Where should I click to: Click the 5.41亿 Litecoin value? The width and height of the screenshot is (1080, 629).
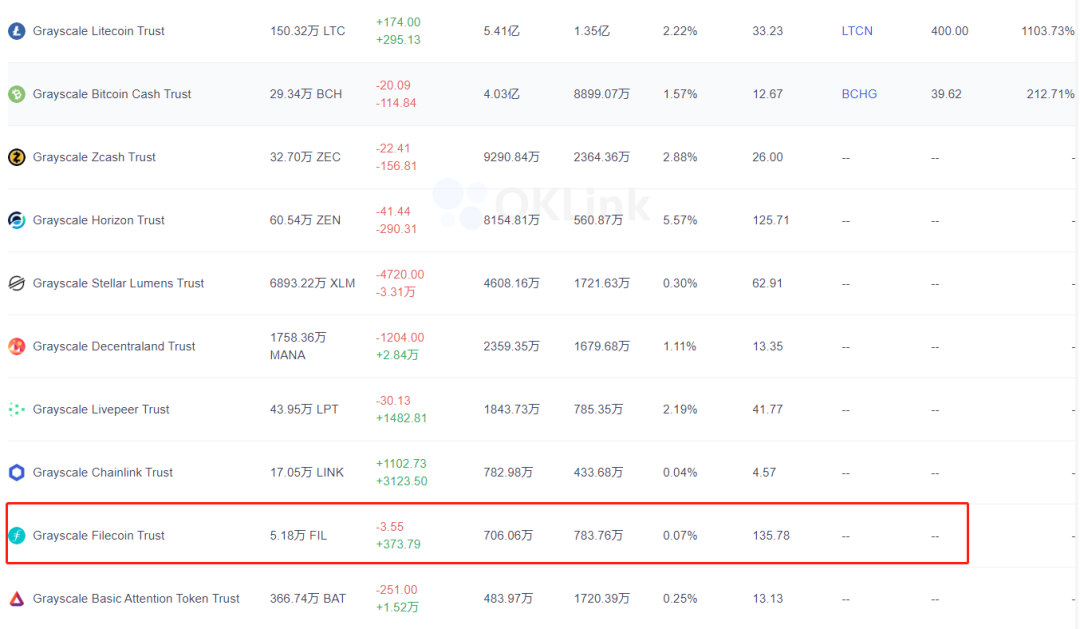click(501, 31)
